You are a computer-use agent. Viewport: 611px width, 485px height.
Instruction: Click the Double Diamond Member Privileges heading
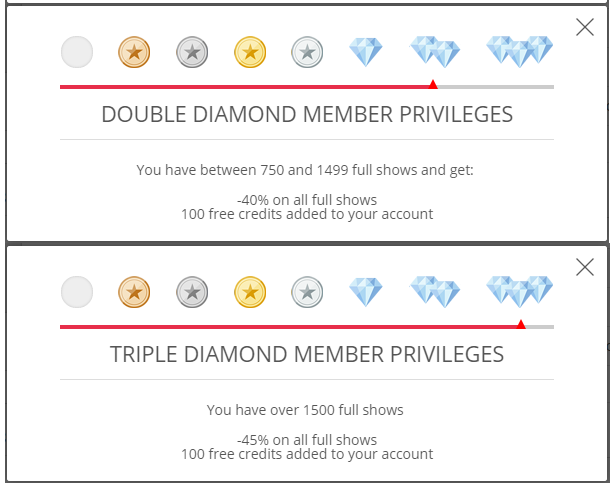(x=307, y=114)
